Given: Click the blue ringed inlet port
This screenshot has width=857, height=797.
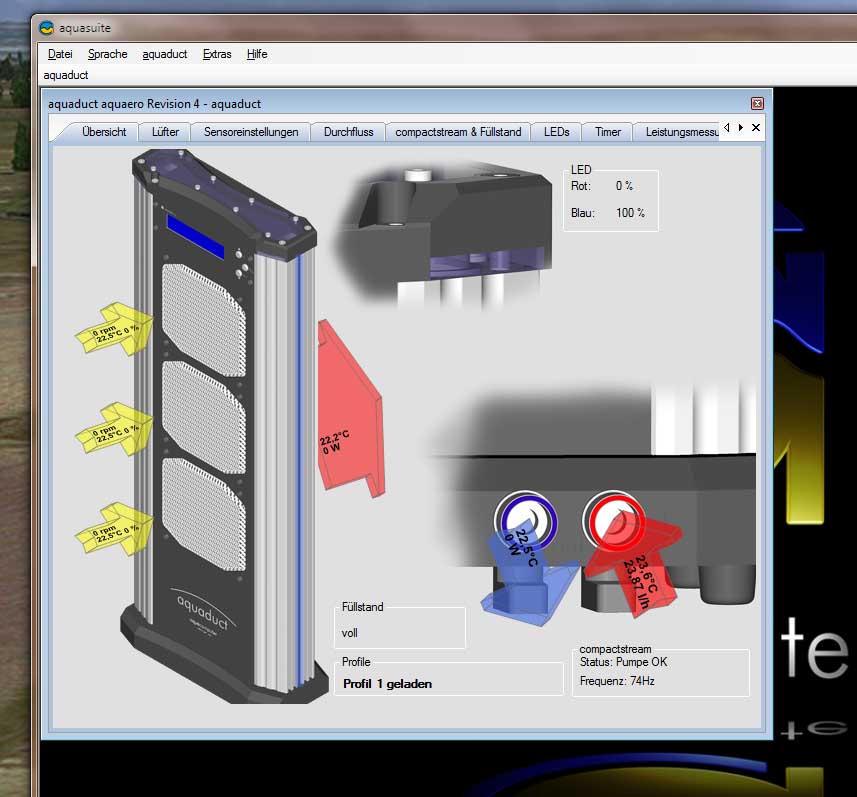Looking at the screenshot, I should [x=525, y=519].
